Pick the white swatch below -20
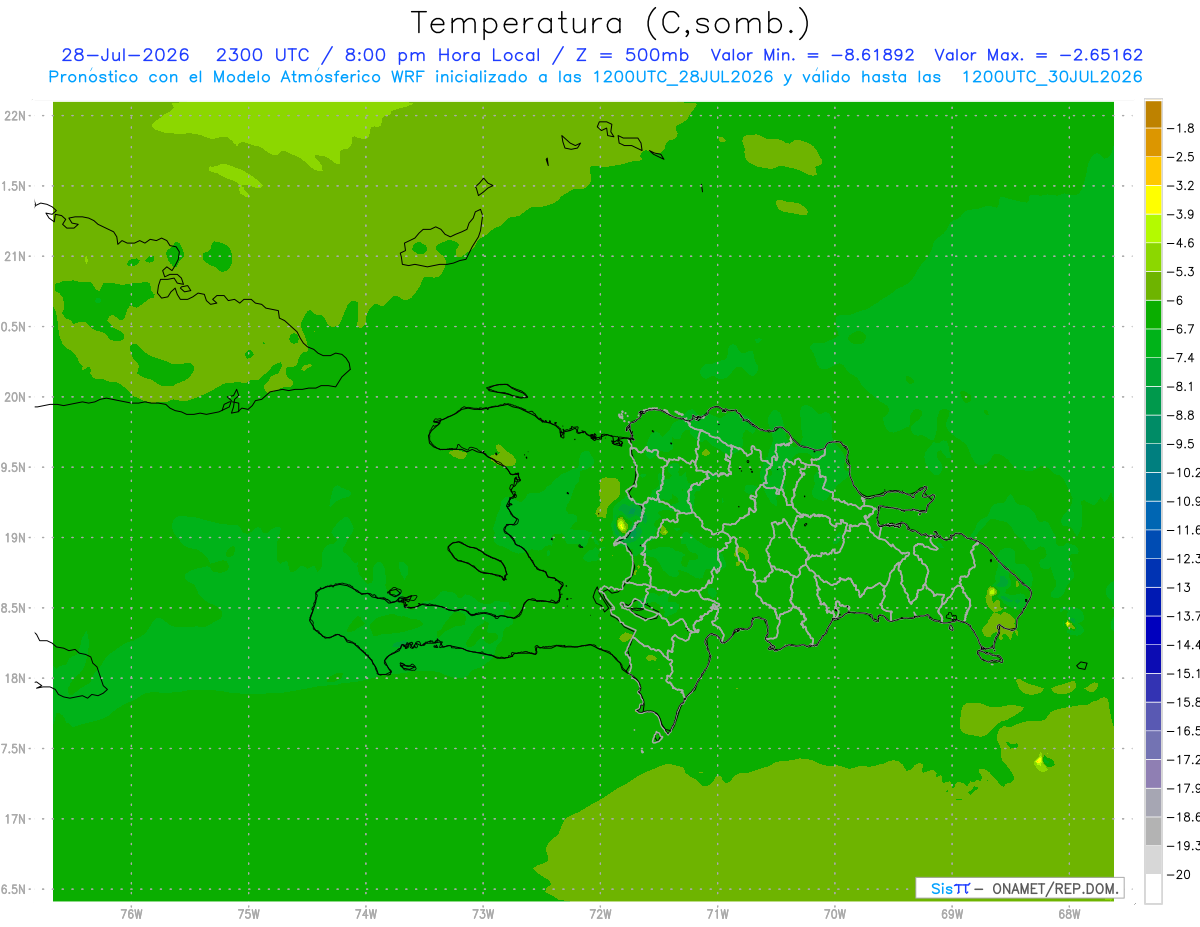This screenshot has width=1200, height=927. [x=1153, y=889]
